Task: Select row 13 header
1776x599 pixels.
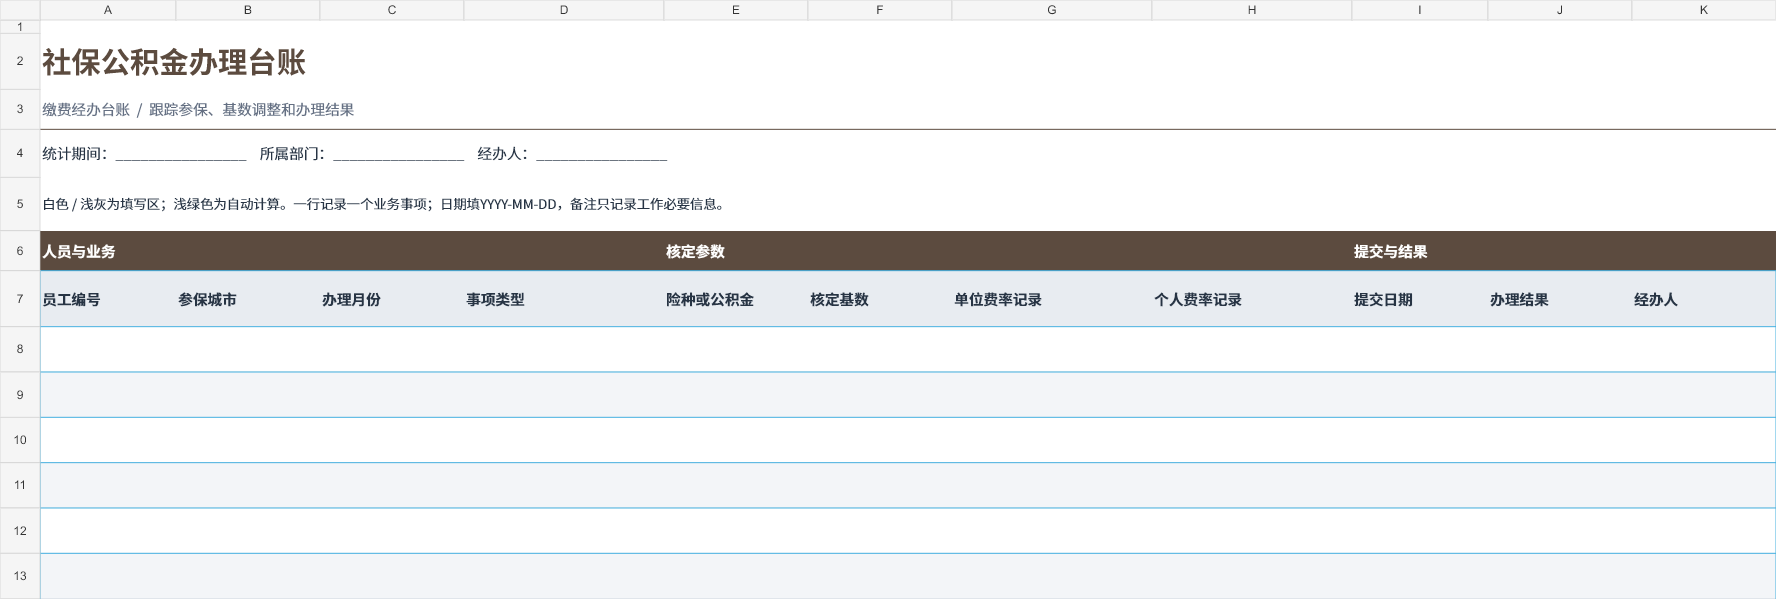Action: 20,576
